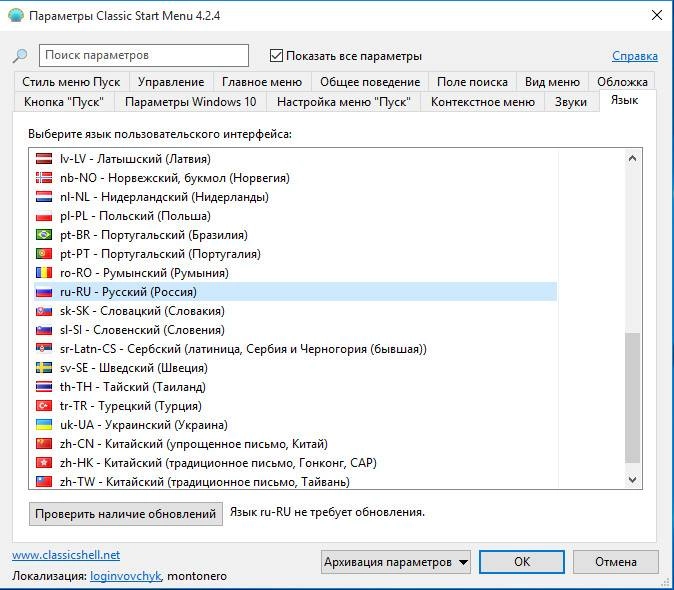
Task: Click the Russian flag icon
Action: pos(44,292)
